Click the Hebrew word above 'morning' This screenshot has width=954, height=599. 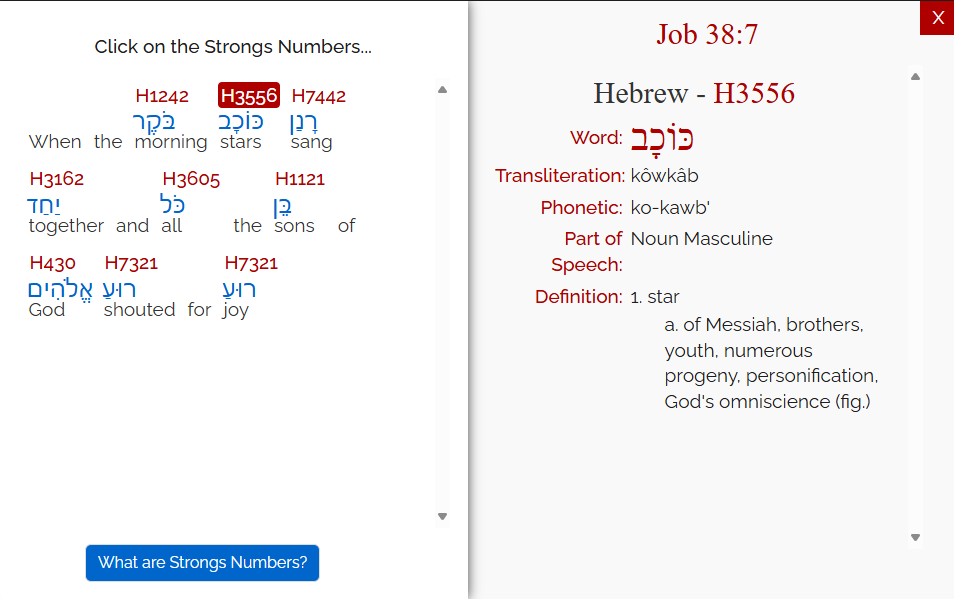(x=154, y=121)
